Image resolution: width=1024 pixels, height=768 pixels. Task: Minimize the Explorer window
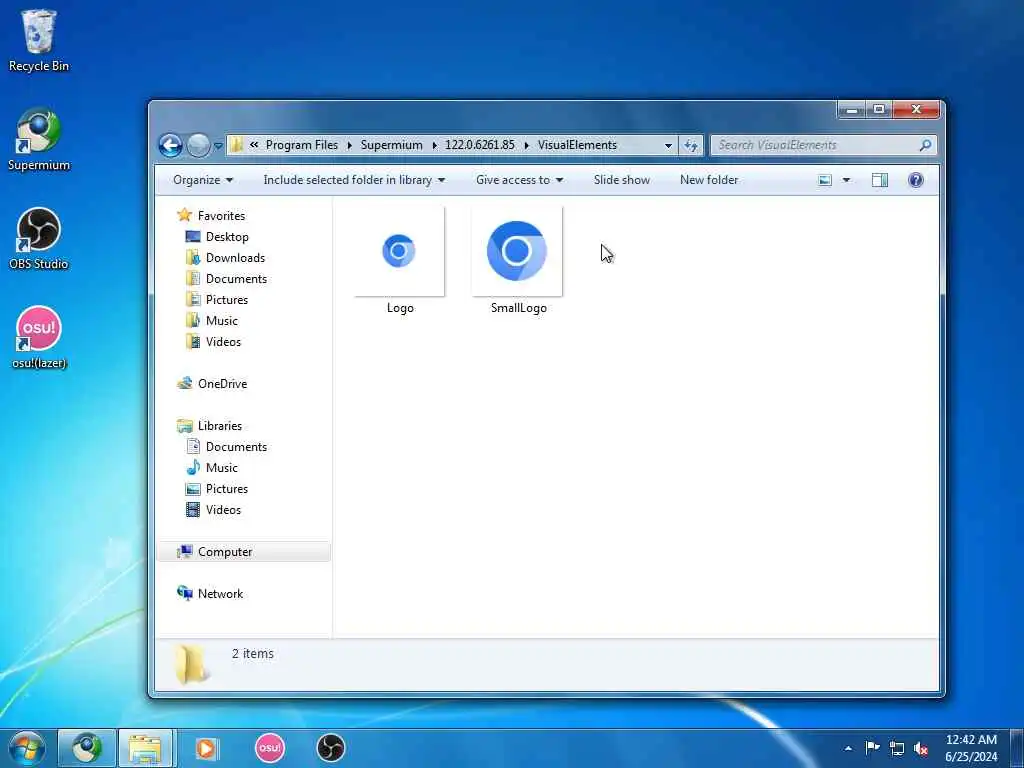pos(852,110)
